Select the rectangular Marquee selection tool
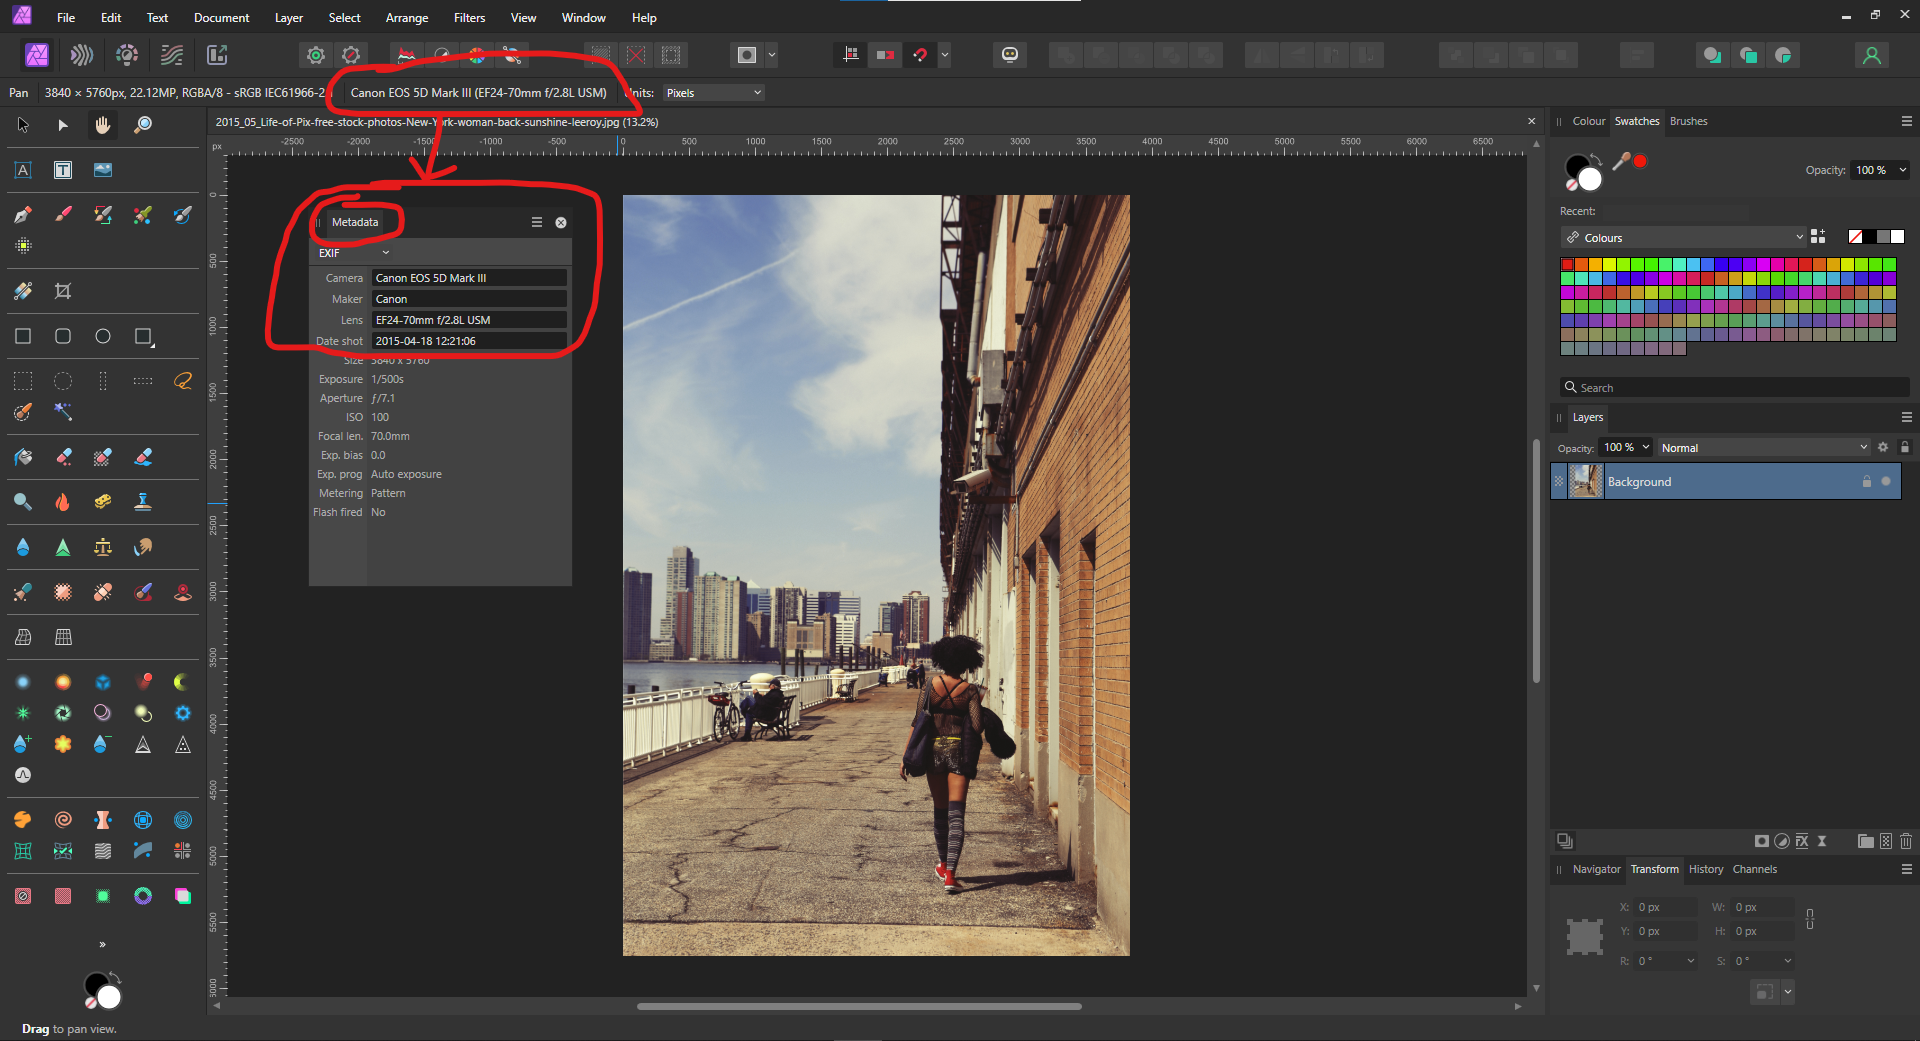The height and width of the screenshot is (1041, 1920). pos(23,380)
